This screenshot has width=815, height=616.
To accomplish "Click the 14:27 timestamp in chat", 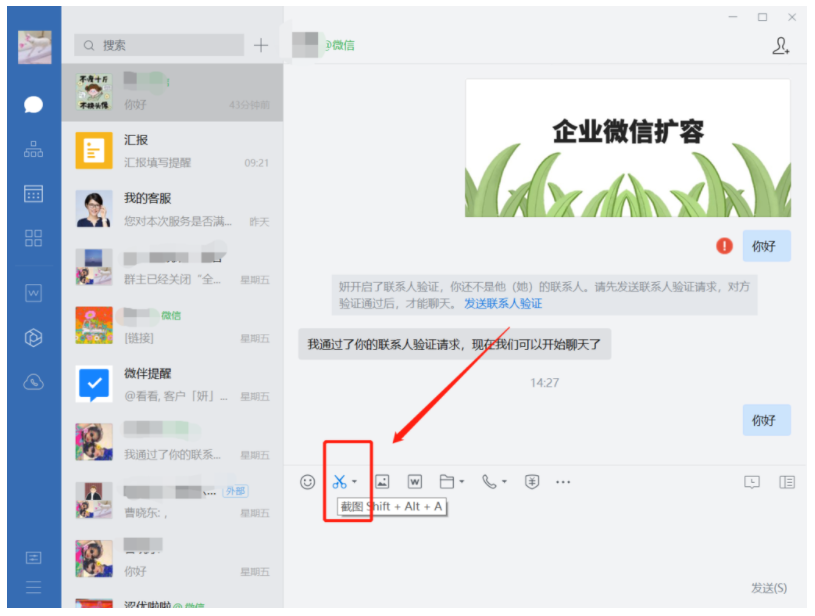I will pyautogui.click(x=544, y=383).
